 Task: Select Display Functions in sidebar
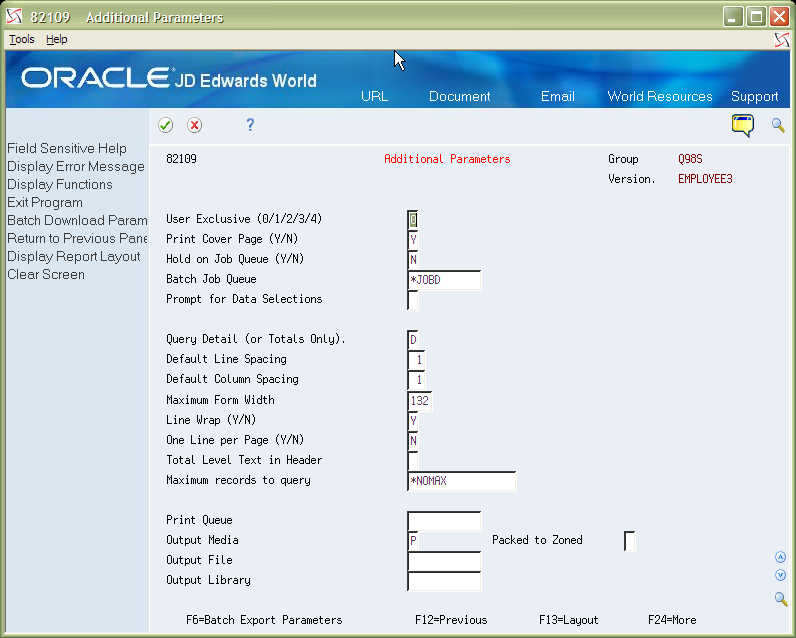click(60, 184)
